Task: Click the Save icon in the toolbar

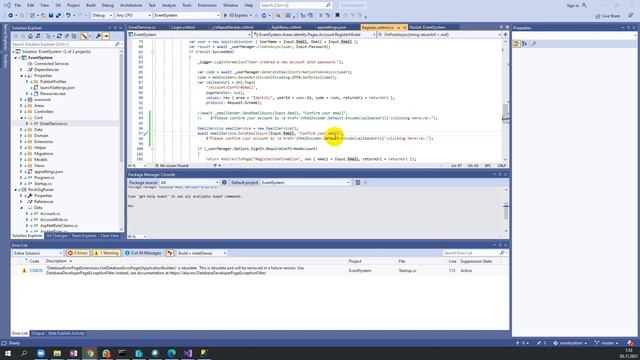Action: [51, 16]
